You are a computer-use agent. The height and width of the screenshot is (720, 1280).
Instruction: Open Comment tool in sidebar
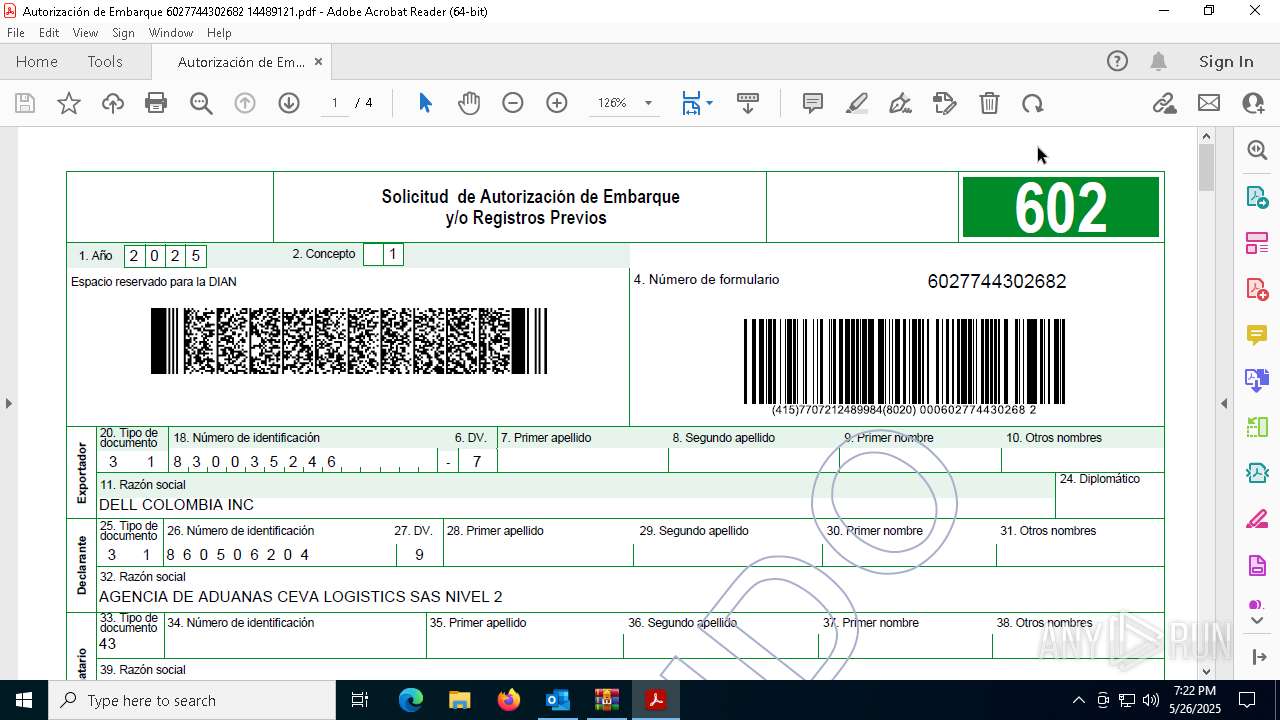tap(1257, 334)
